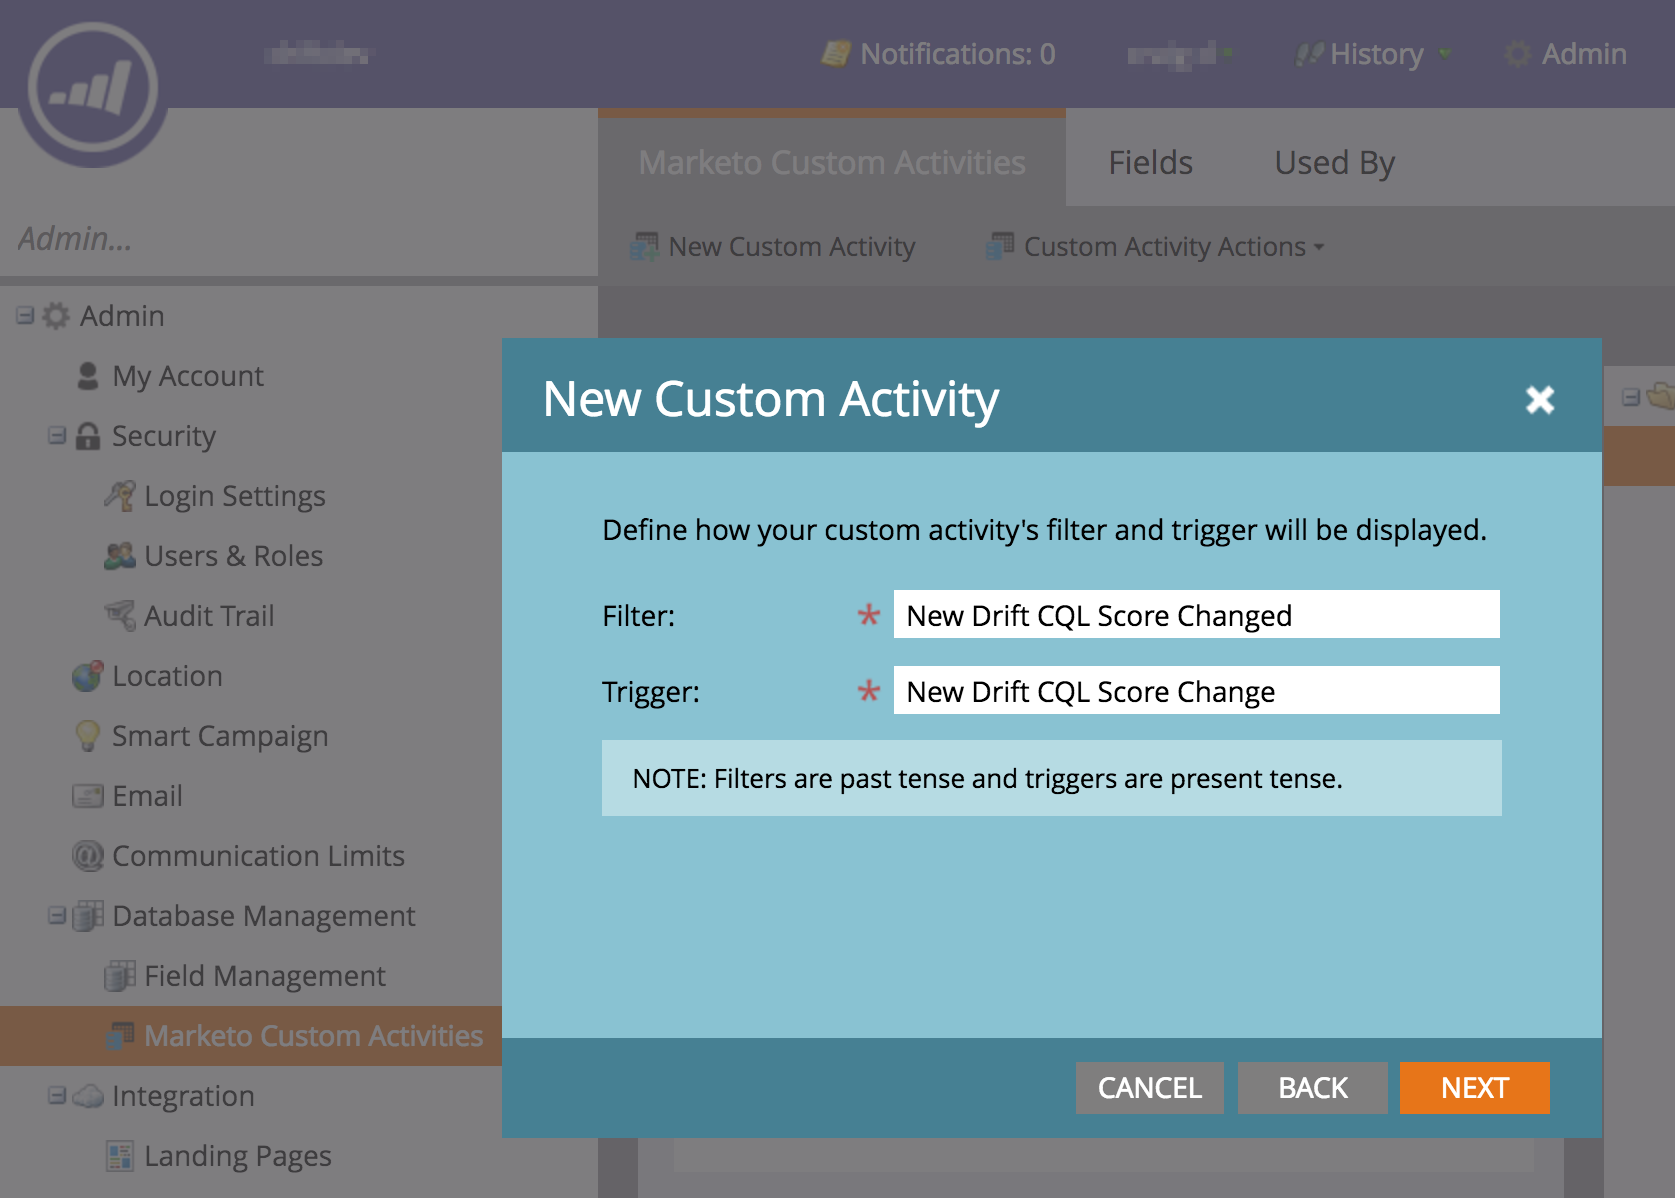Click the Login Settings keys icon
The image size is (1675, 1198).
120,496
